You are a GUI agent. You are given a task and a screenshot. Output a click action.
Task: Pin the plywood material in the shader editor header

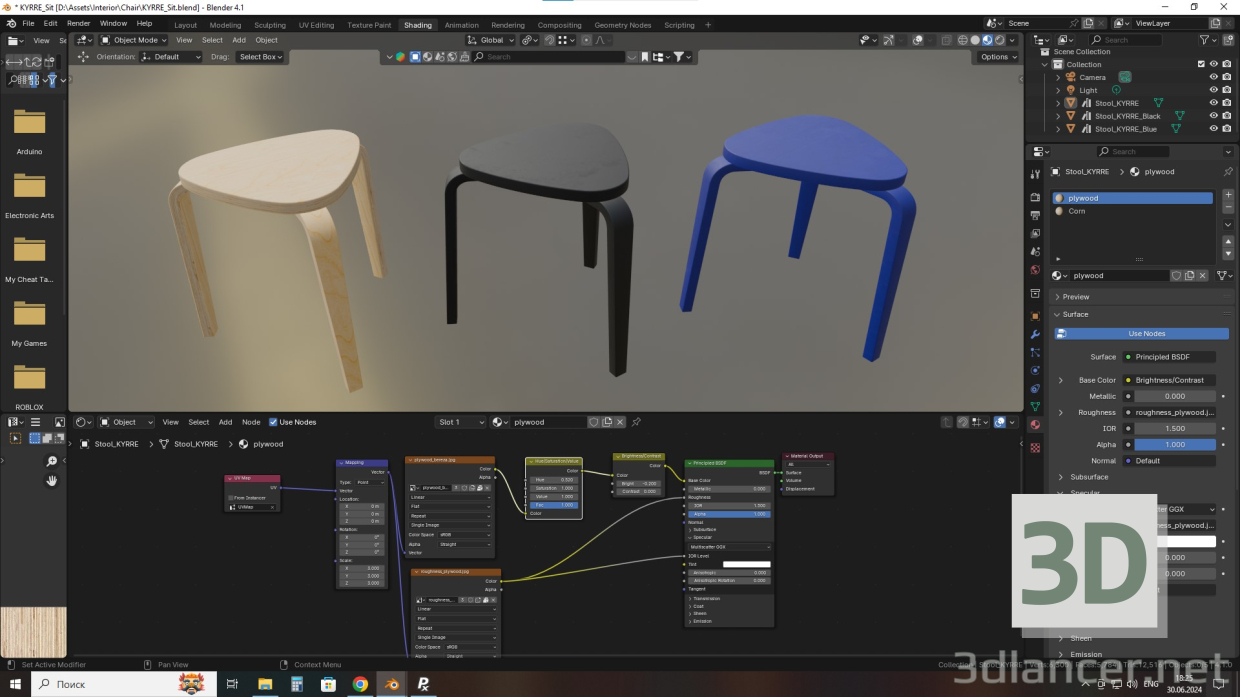coord(637,422)
